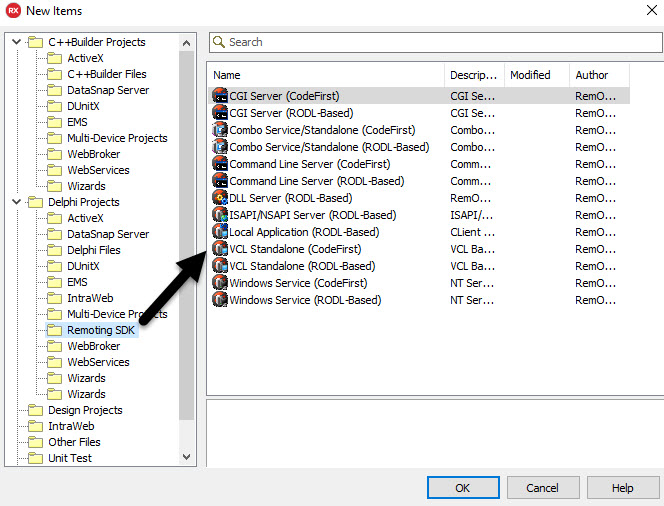Select Multi-Device Projects under C++Builder Projects
Screen dimensions: 664x506
click(117, 138)
